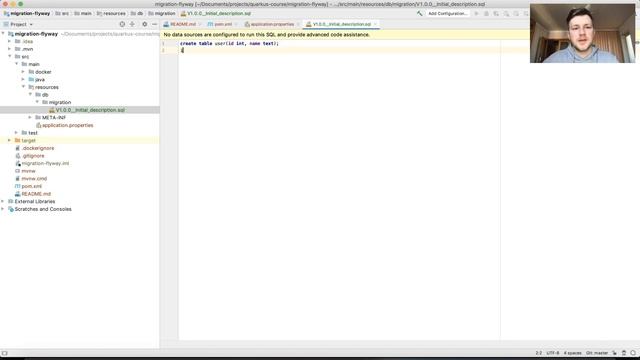
Task: Toggle tool window quick-access icon bottom-left
Action: click(4, 353)
